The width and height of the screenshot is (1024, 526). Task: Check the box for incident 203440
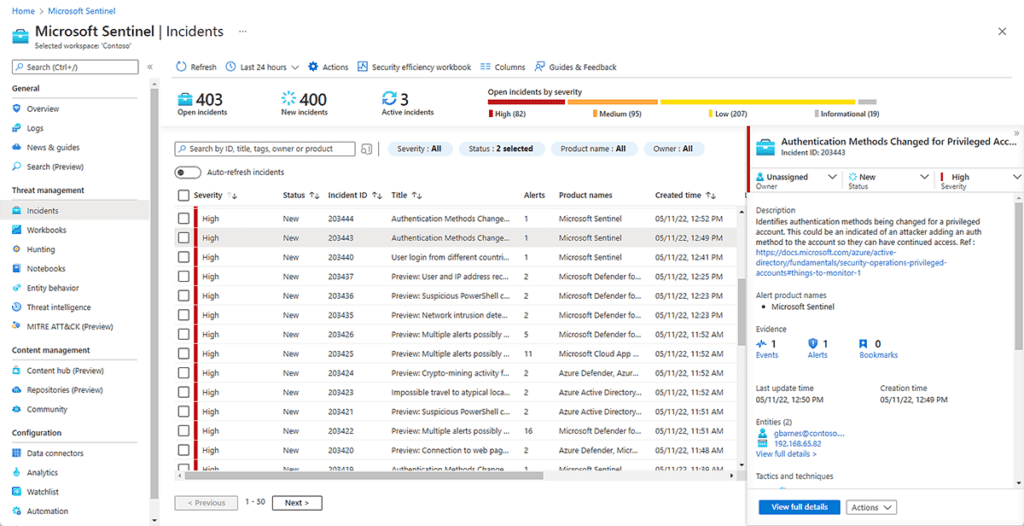point(184,257)
